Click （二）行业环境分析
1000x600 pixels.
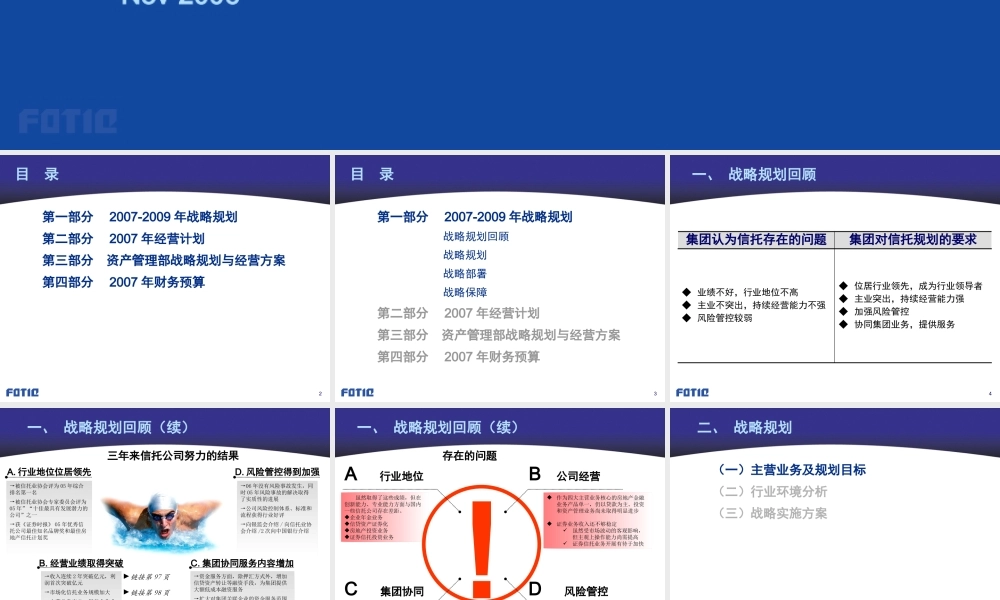click(772, 492)
